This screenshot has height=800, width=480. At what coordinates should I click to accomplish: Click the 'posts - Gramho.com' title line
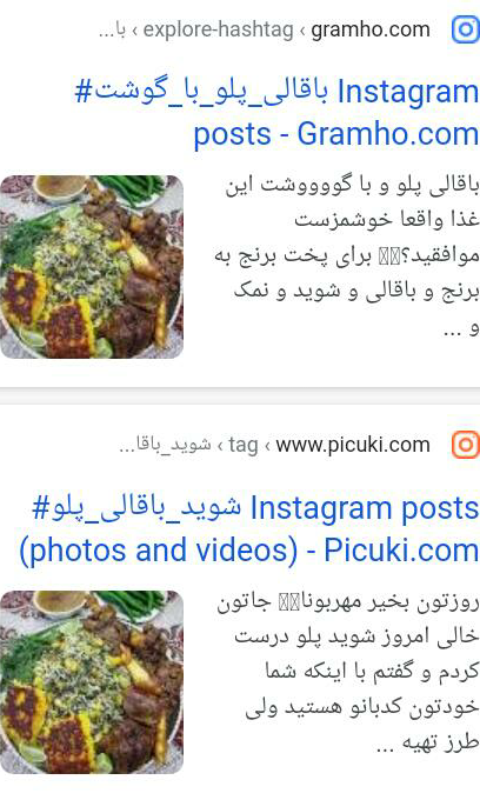(x=336, y=134)
